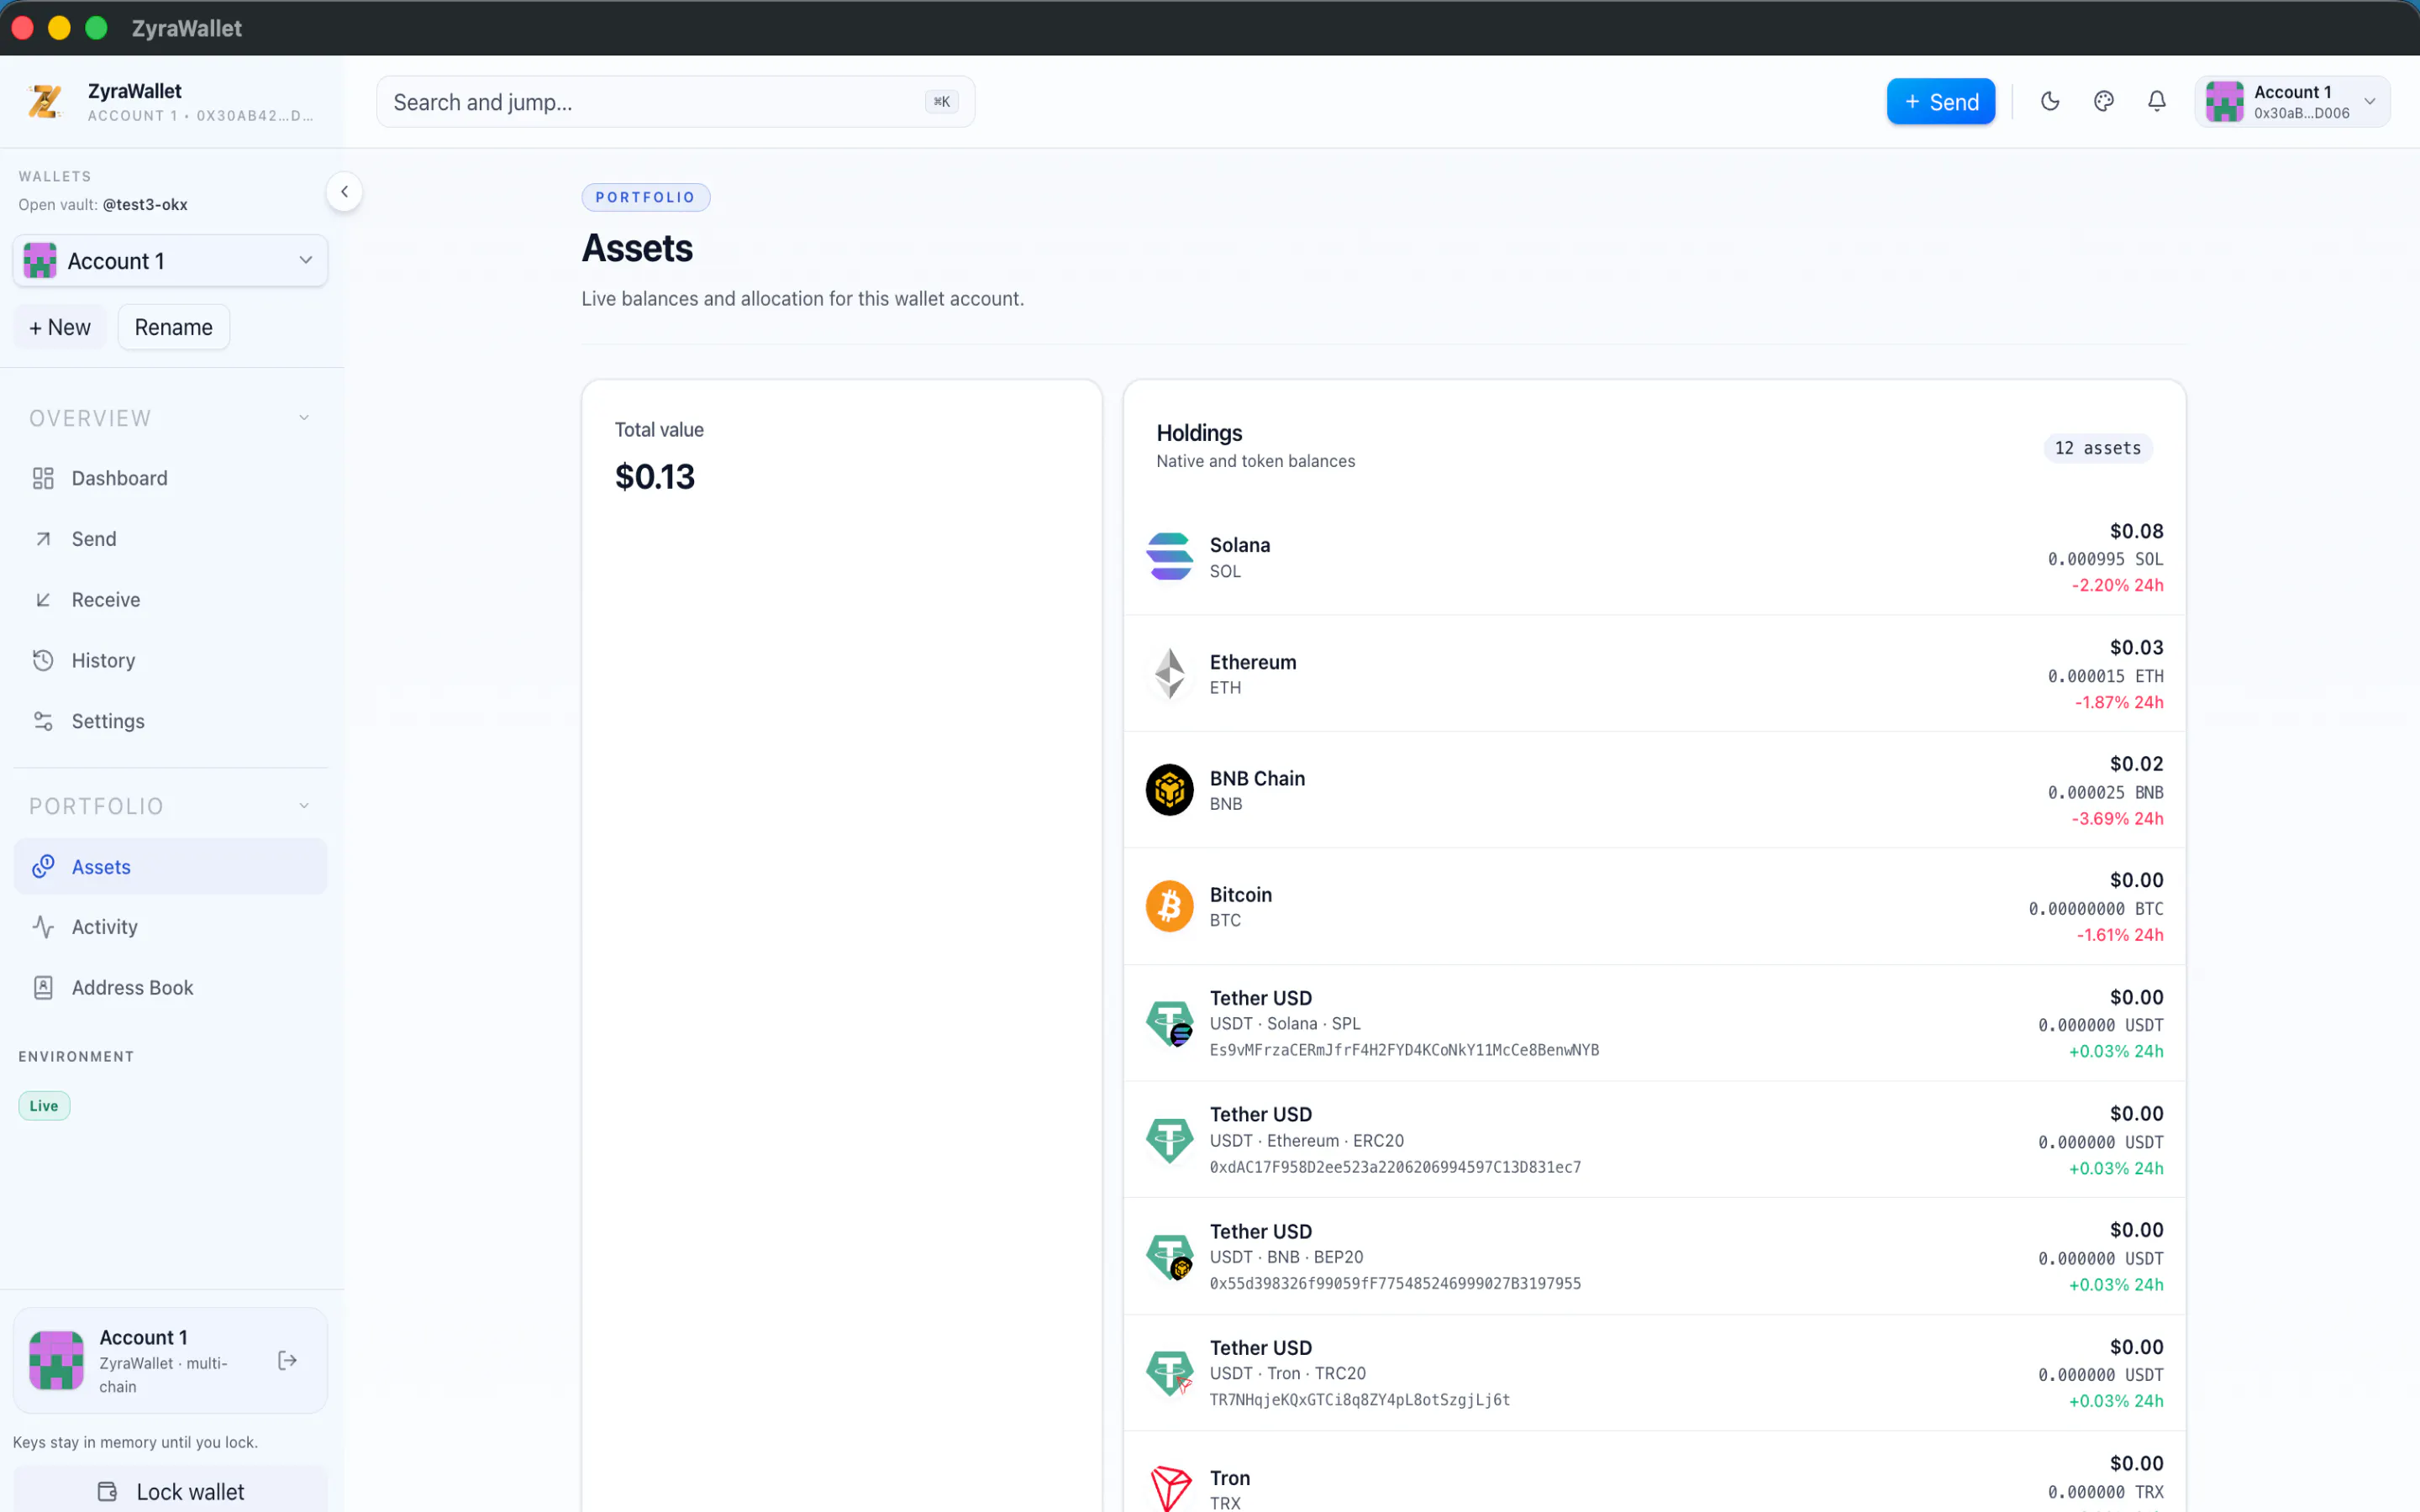Screen dimensions: 2420x1512
Task: Click the Rename button
Action: [174, 327]
